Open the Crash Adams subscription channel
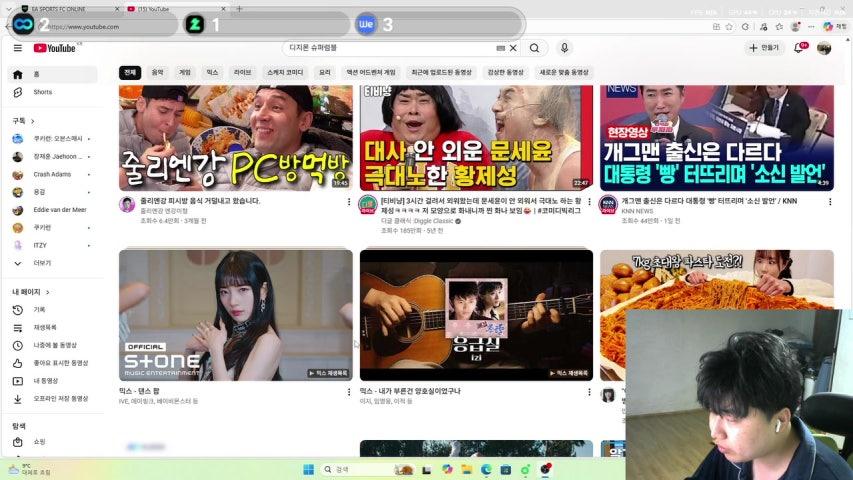Image resolution: width=853 pixels, height=480 pixels. [x=52, y=174]
